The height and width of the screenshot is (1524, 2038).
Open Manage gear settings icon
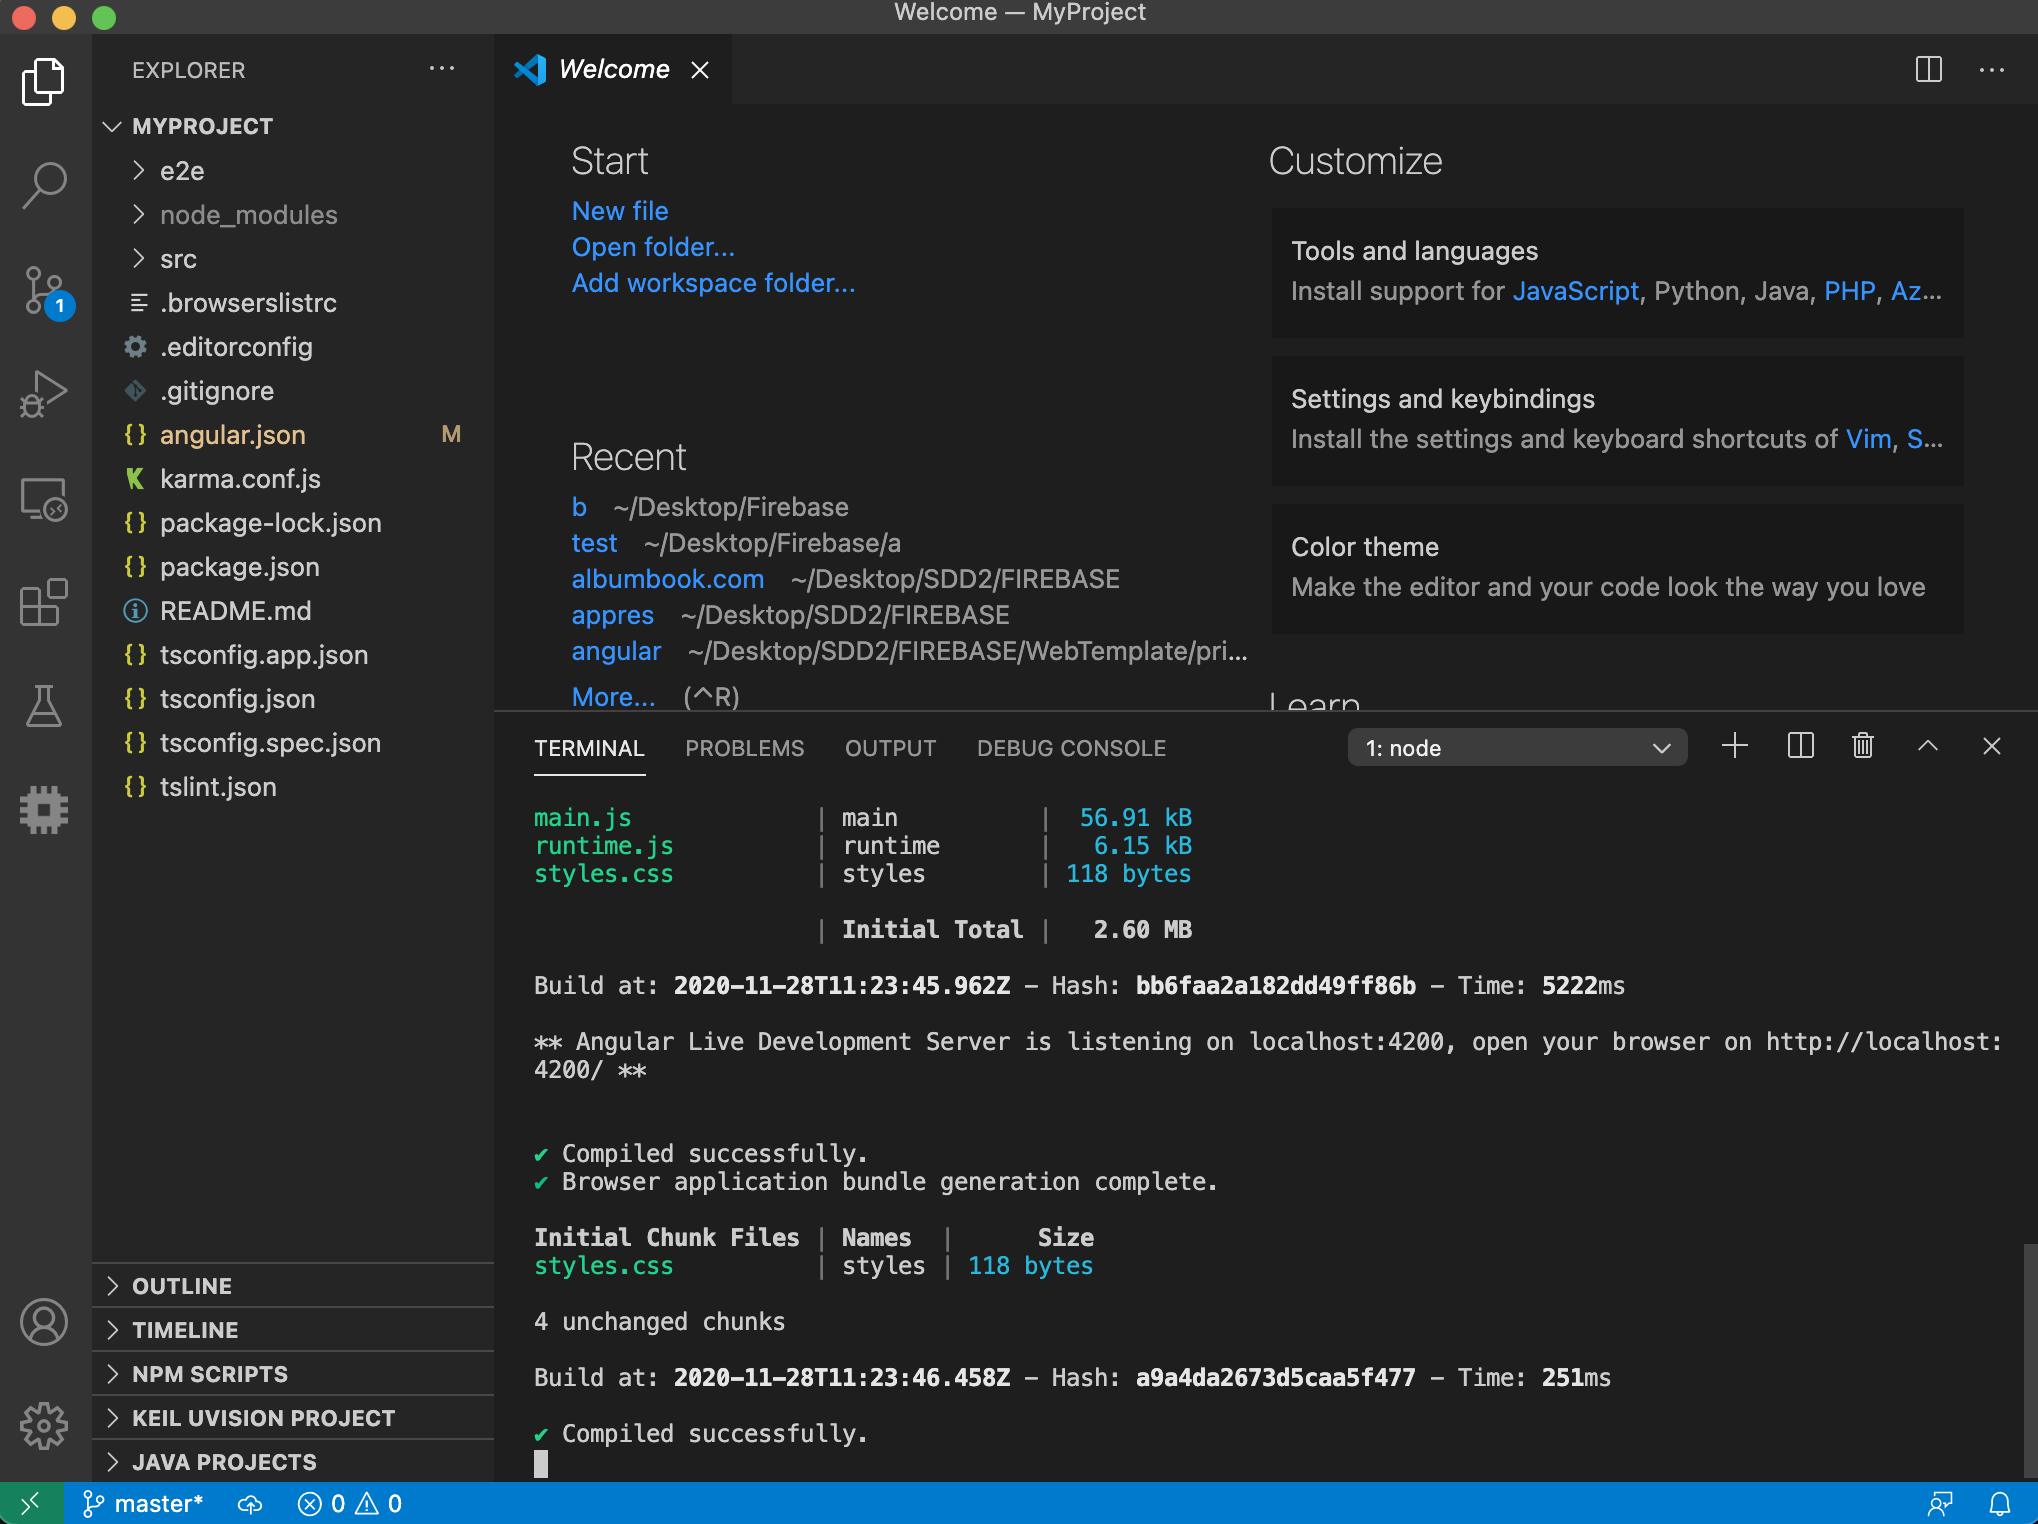coord(44,1425)
